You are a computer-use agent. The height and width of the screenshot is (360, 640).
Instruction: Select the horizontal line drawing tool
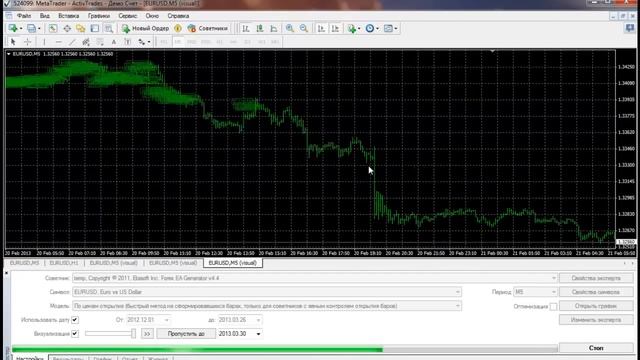pos(58,42)
